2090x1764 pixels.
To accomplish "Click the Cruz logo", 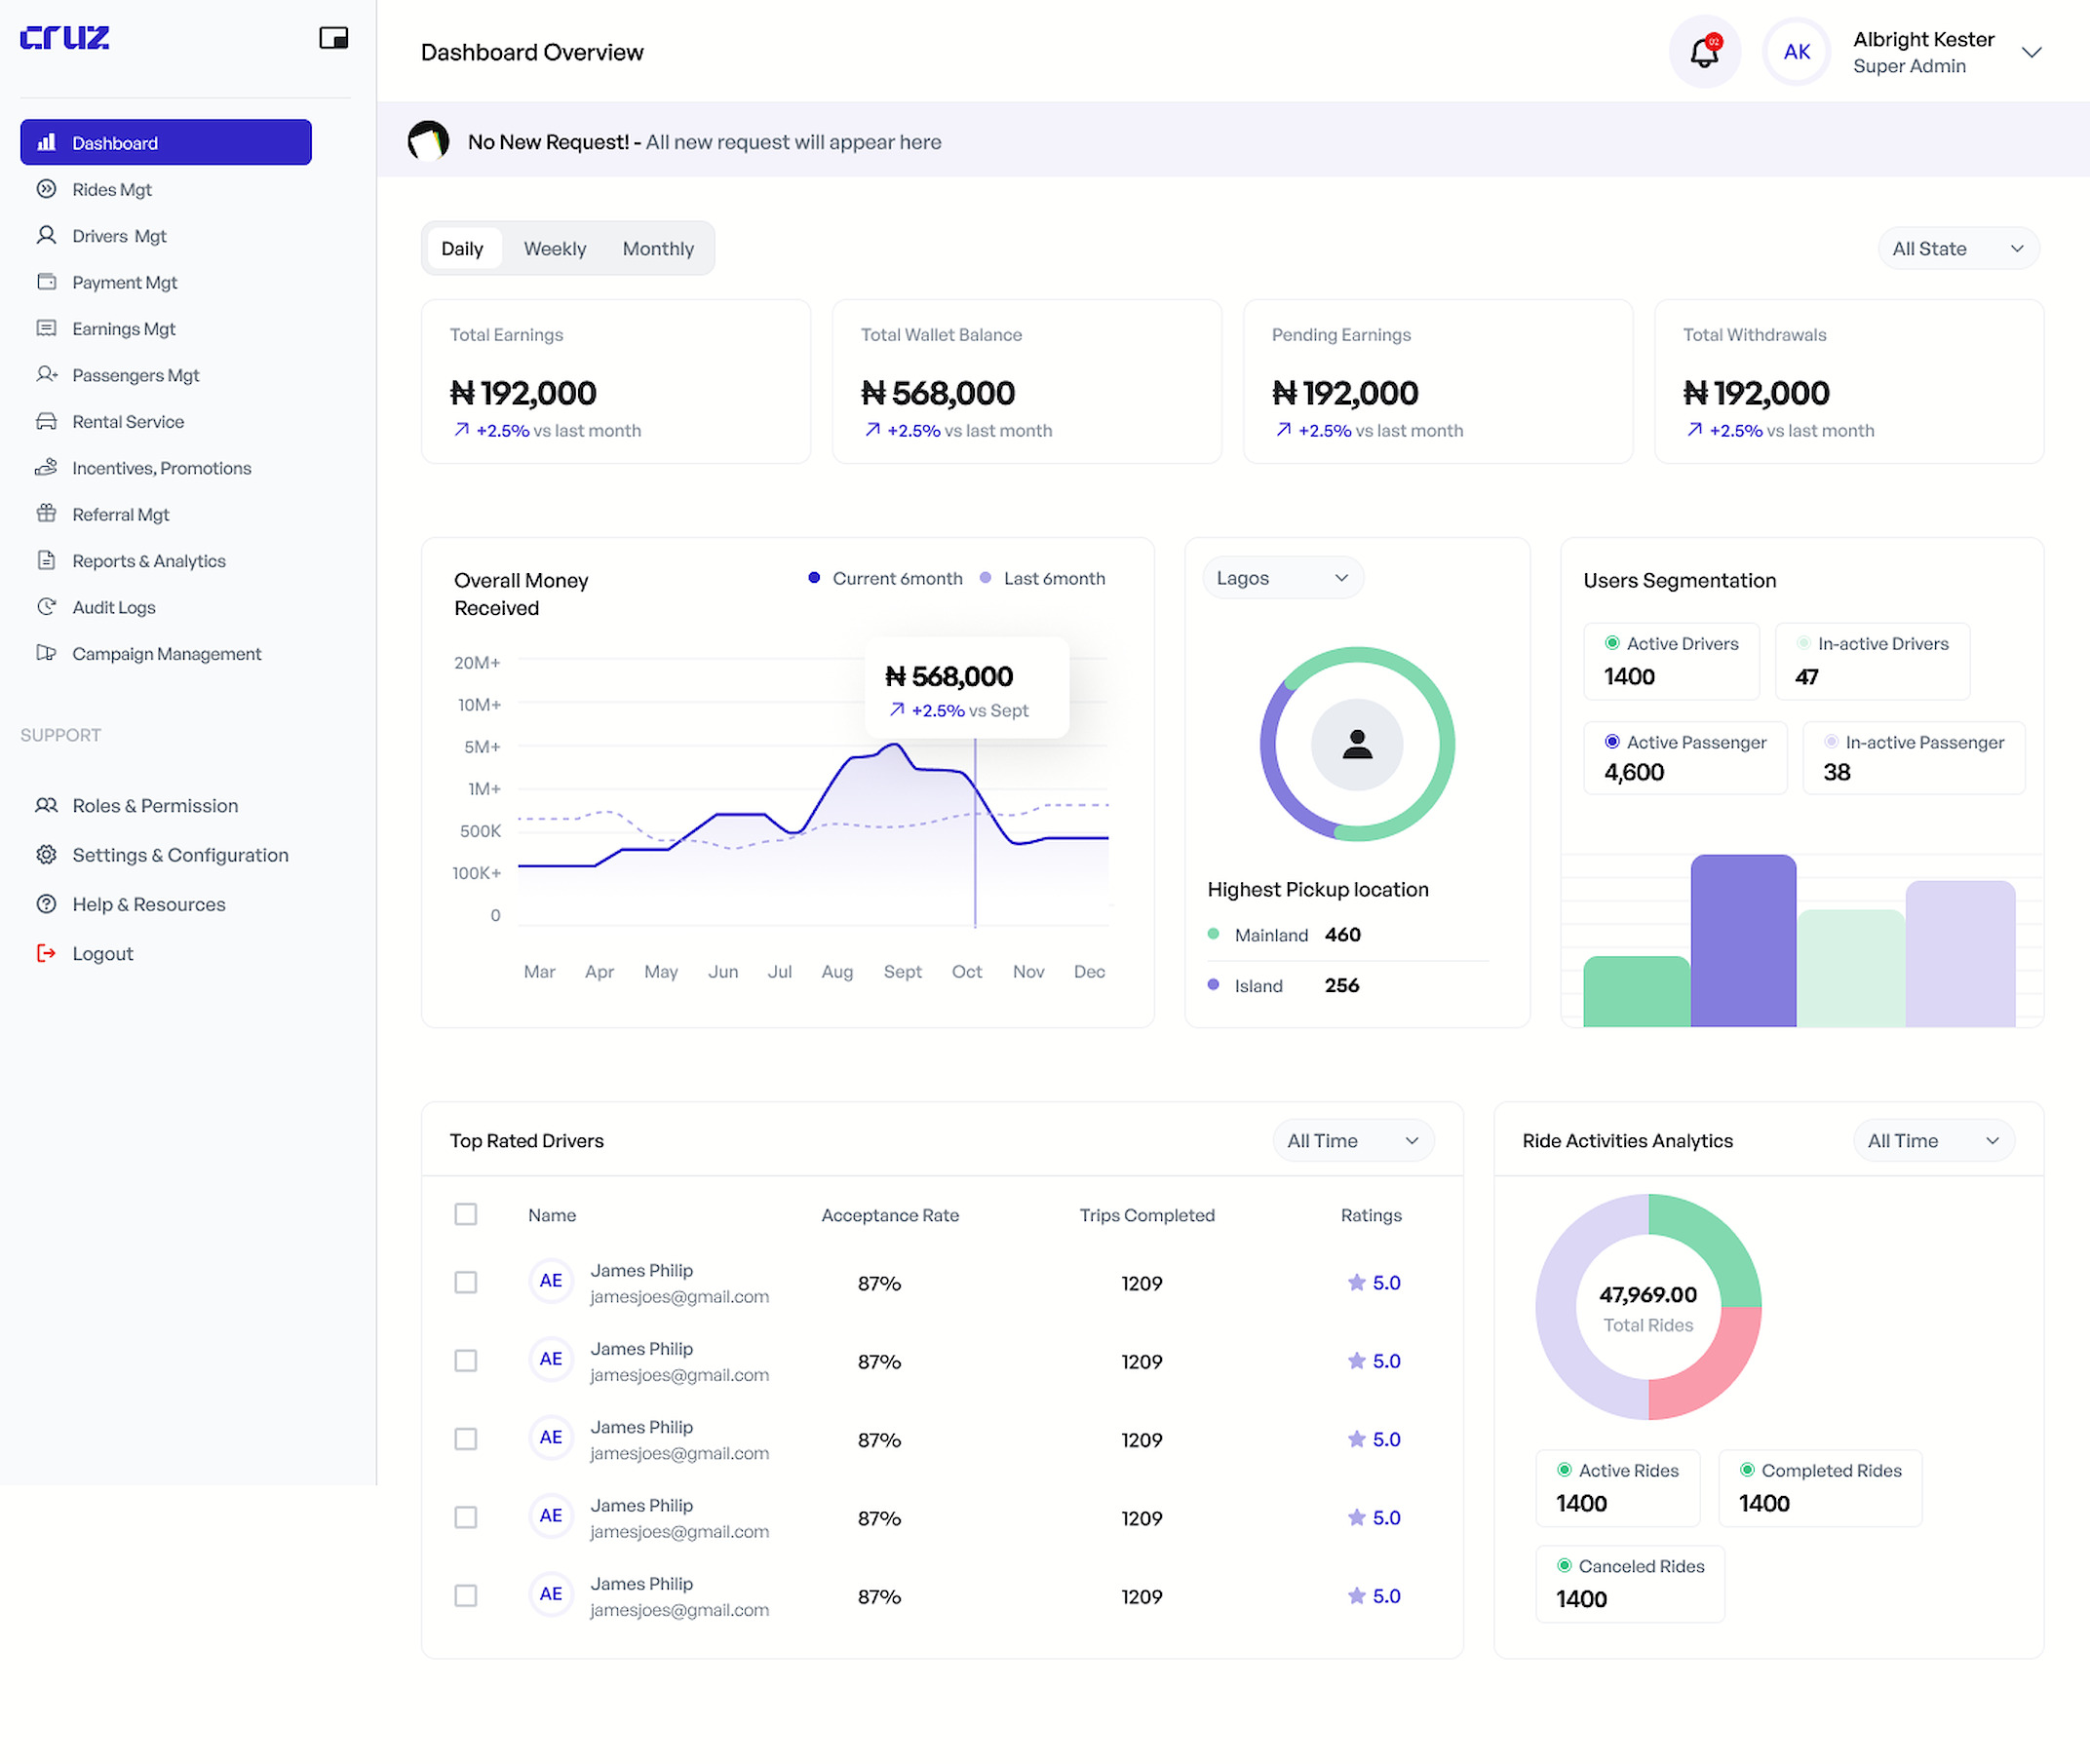I will pyautogui.click(x=65, y=38).
